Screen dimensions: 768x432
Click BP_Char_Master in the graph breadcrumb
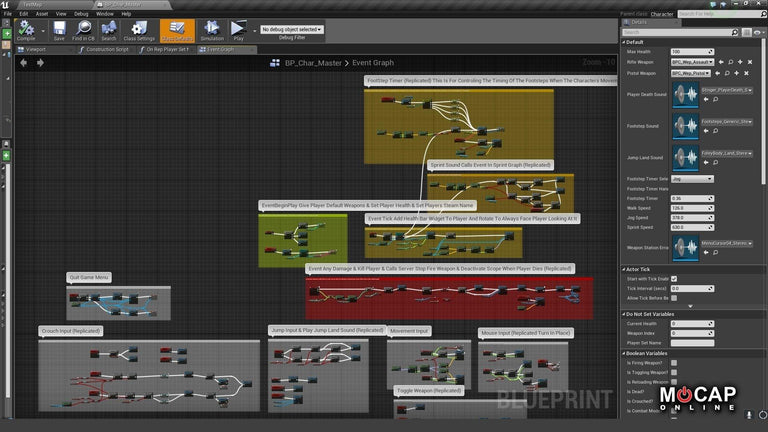[311, 62]
